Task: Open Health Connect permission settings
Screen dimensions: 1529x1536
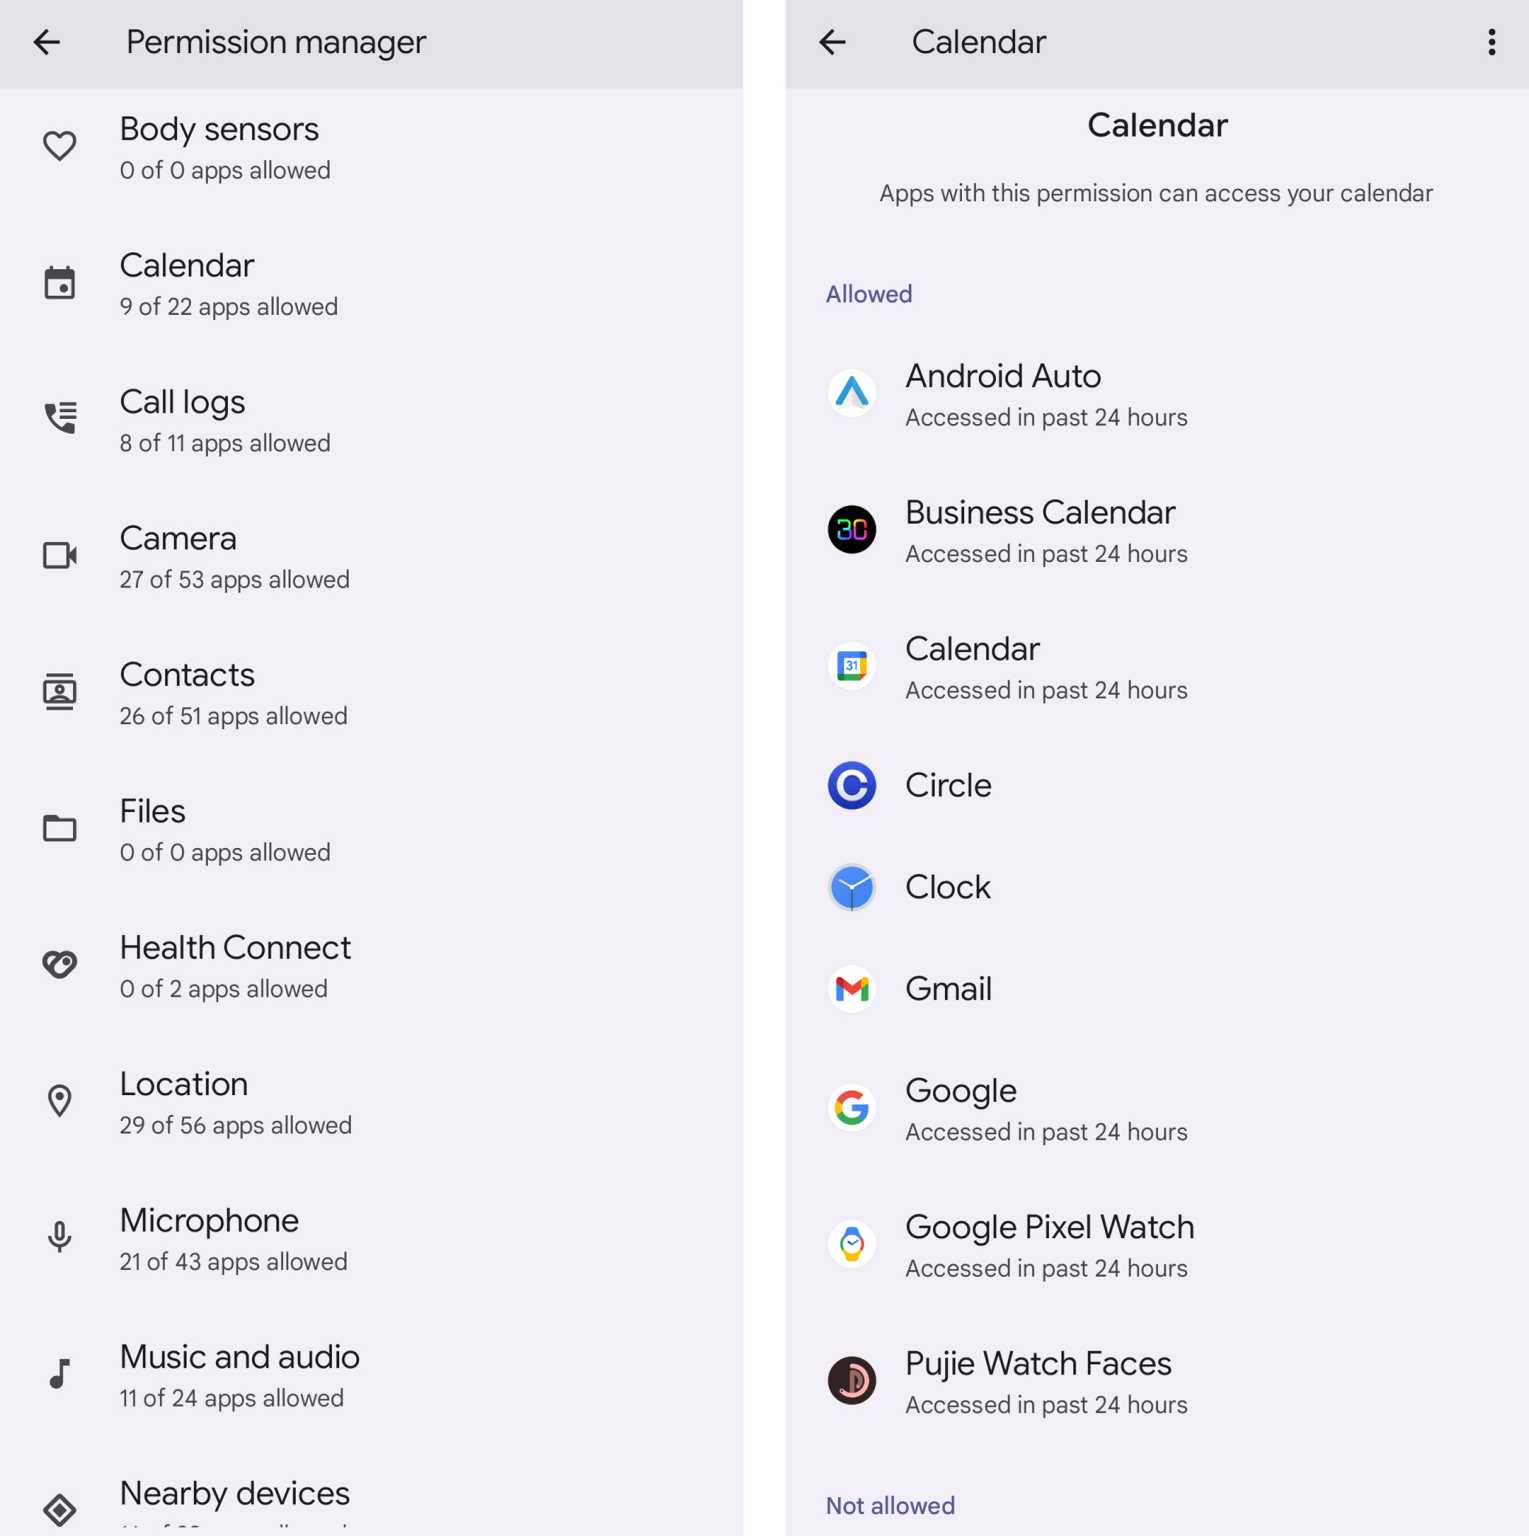Action: coord(235,965)
